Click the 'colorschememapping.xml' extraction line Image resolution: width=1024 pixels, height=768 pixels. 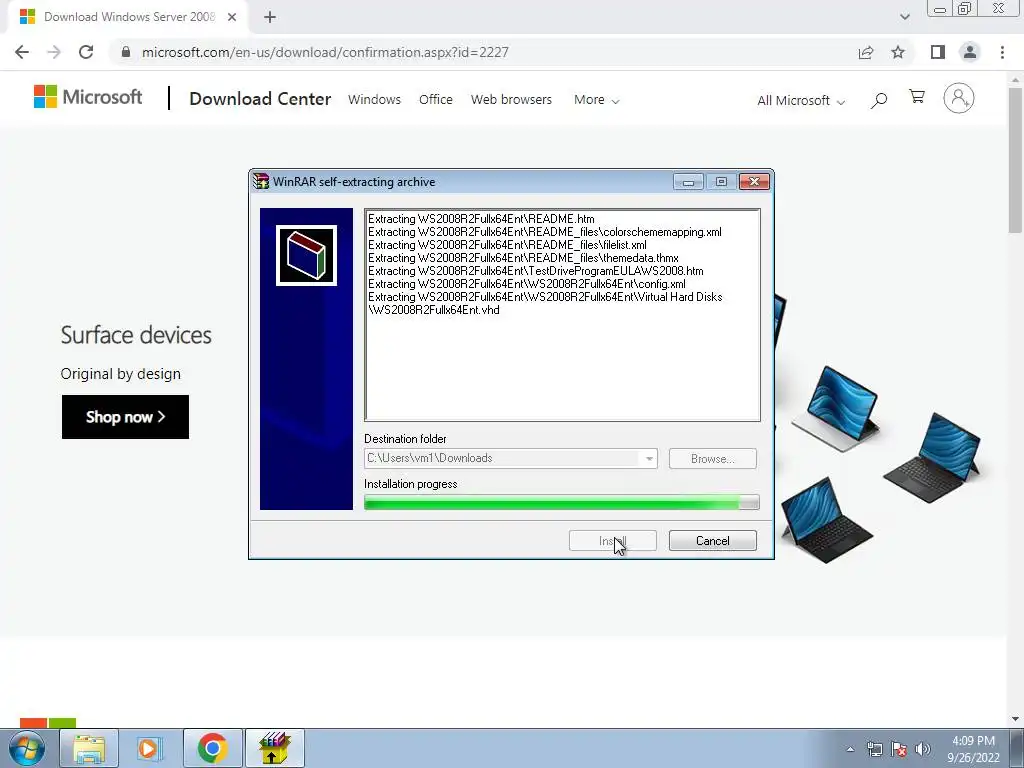coord(545,232)
